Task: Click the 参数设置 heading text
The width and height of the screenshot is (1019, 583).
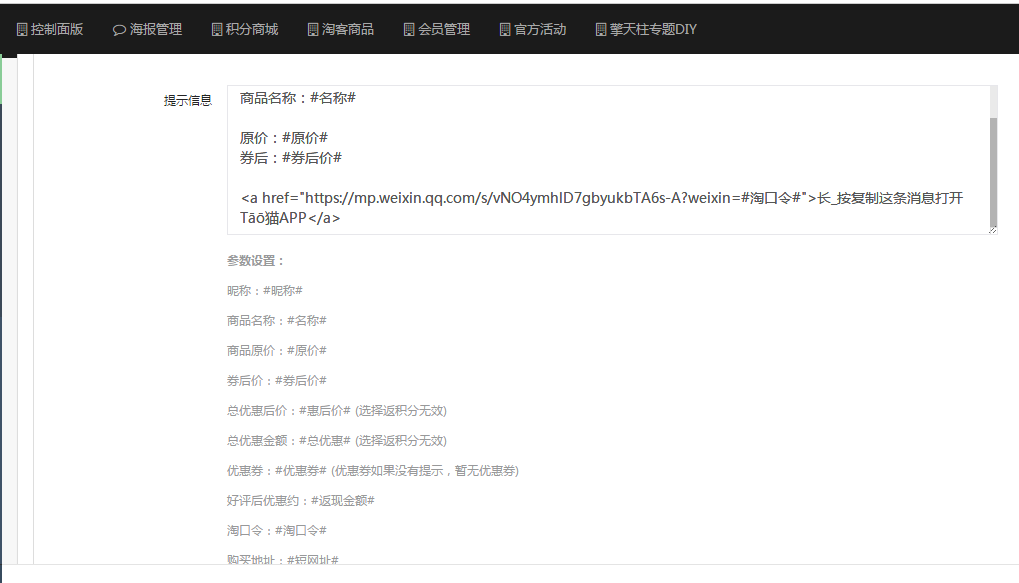Action: pos(256,261)
